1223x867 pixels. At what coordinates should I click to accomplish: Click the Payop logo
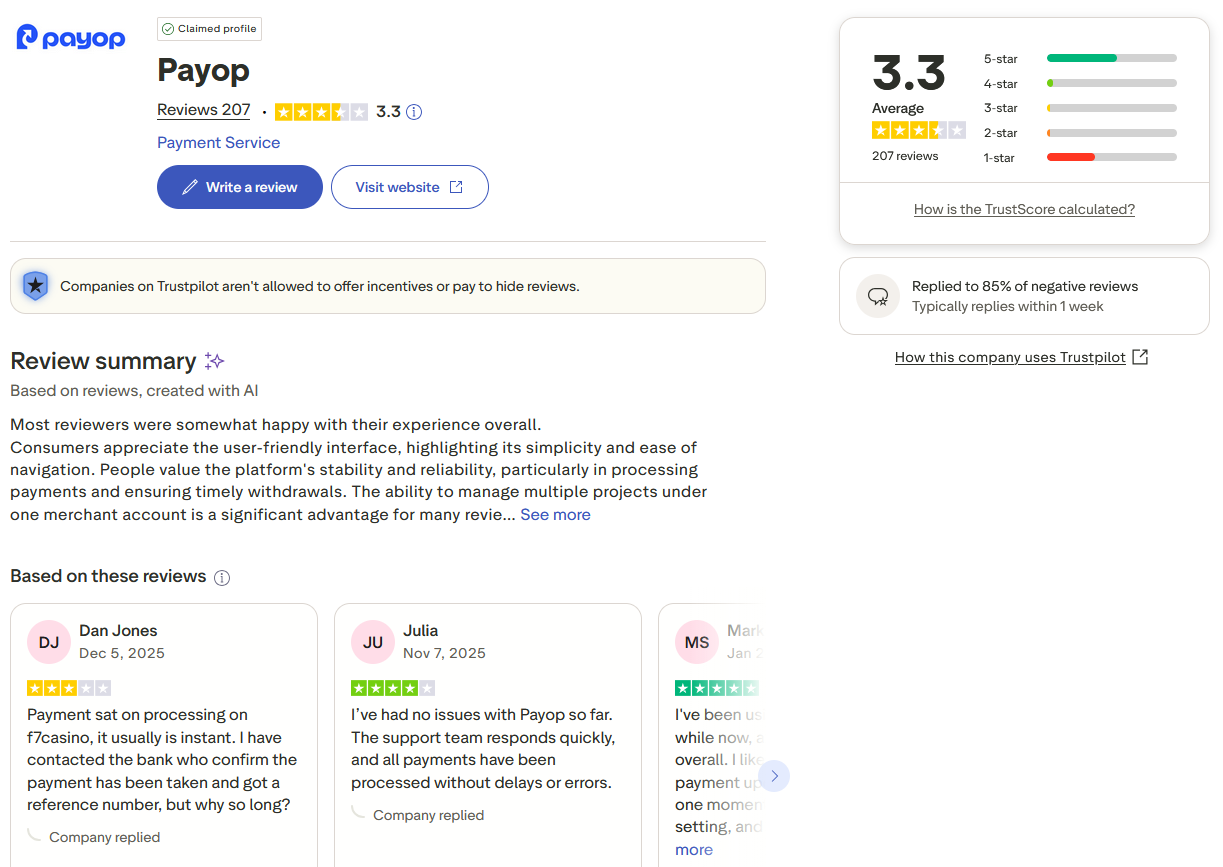point(71,39)
